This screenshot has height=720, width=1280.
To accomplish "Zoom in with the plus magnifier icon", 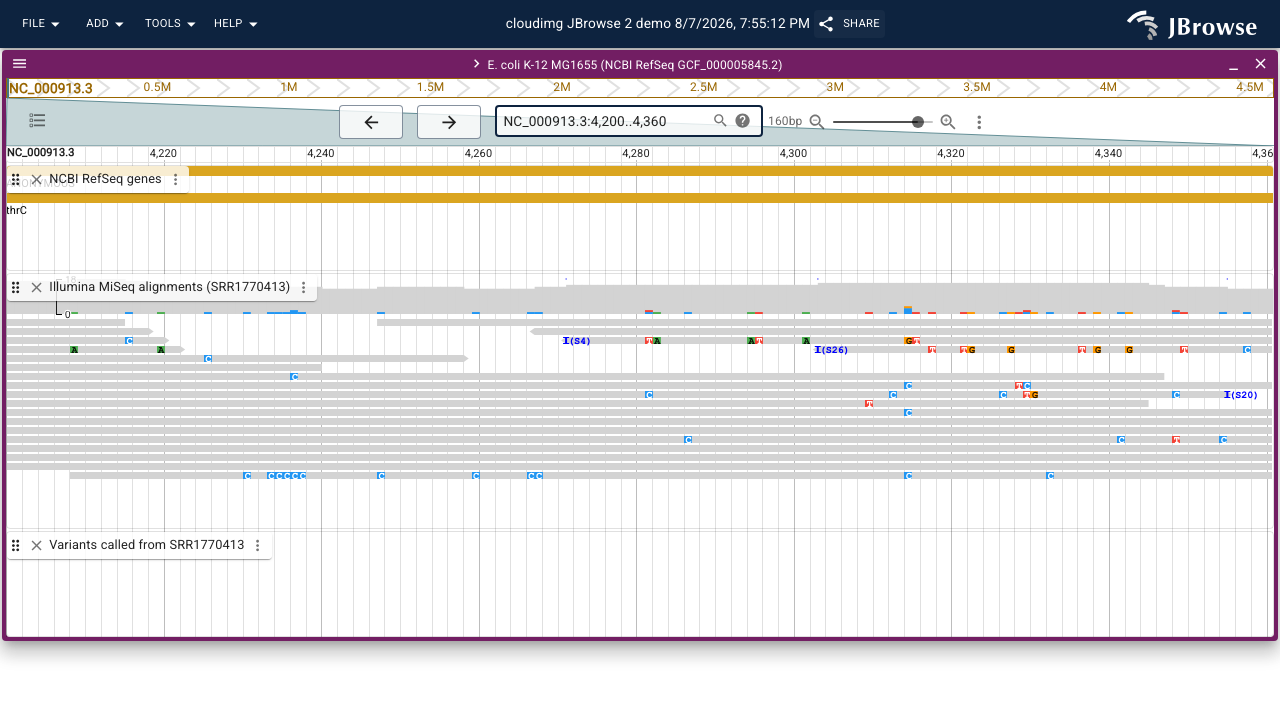I will click(948, 122).
